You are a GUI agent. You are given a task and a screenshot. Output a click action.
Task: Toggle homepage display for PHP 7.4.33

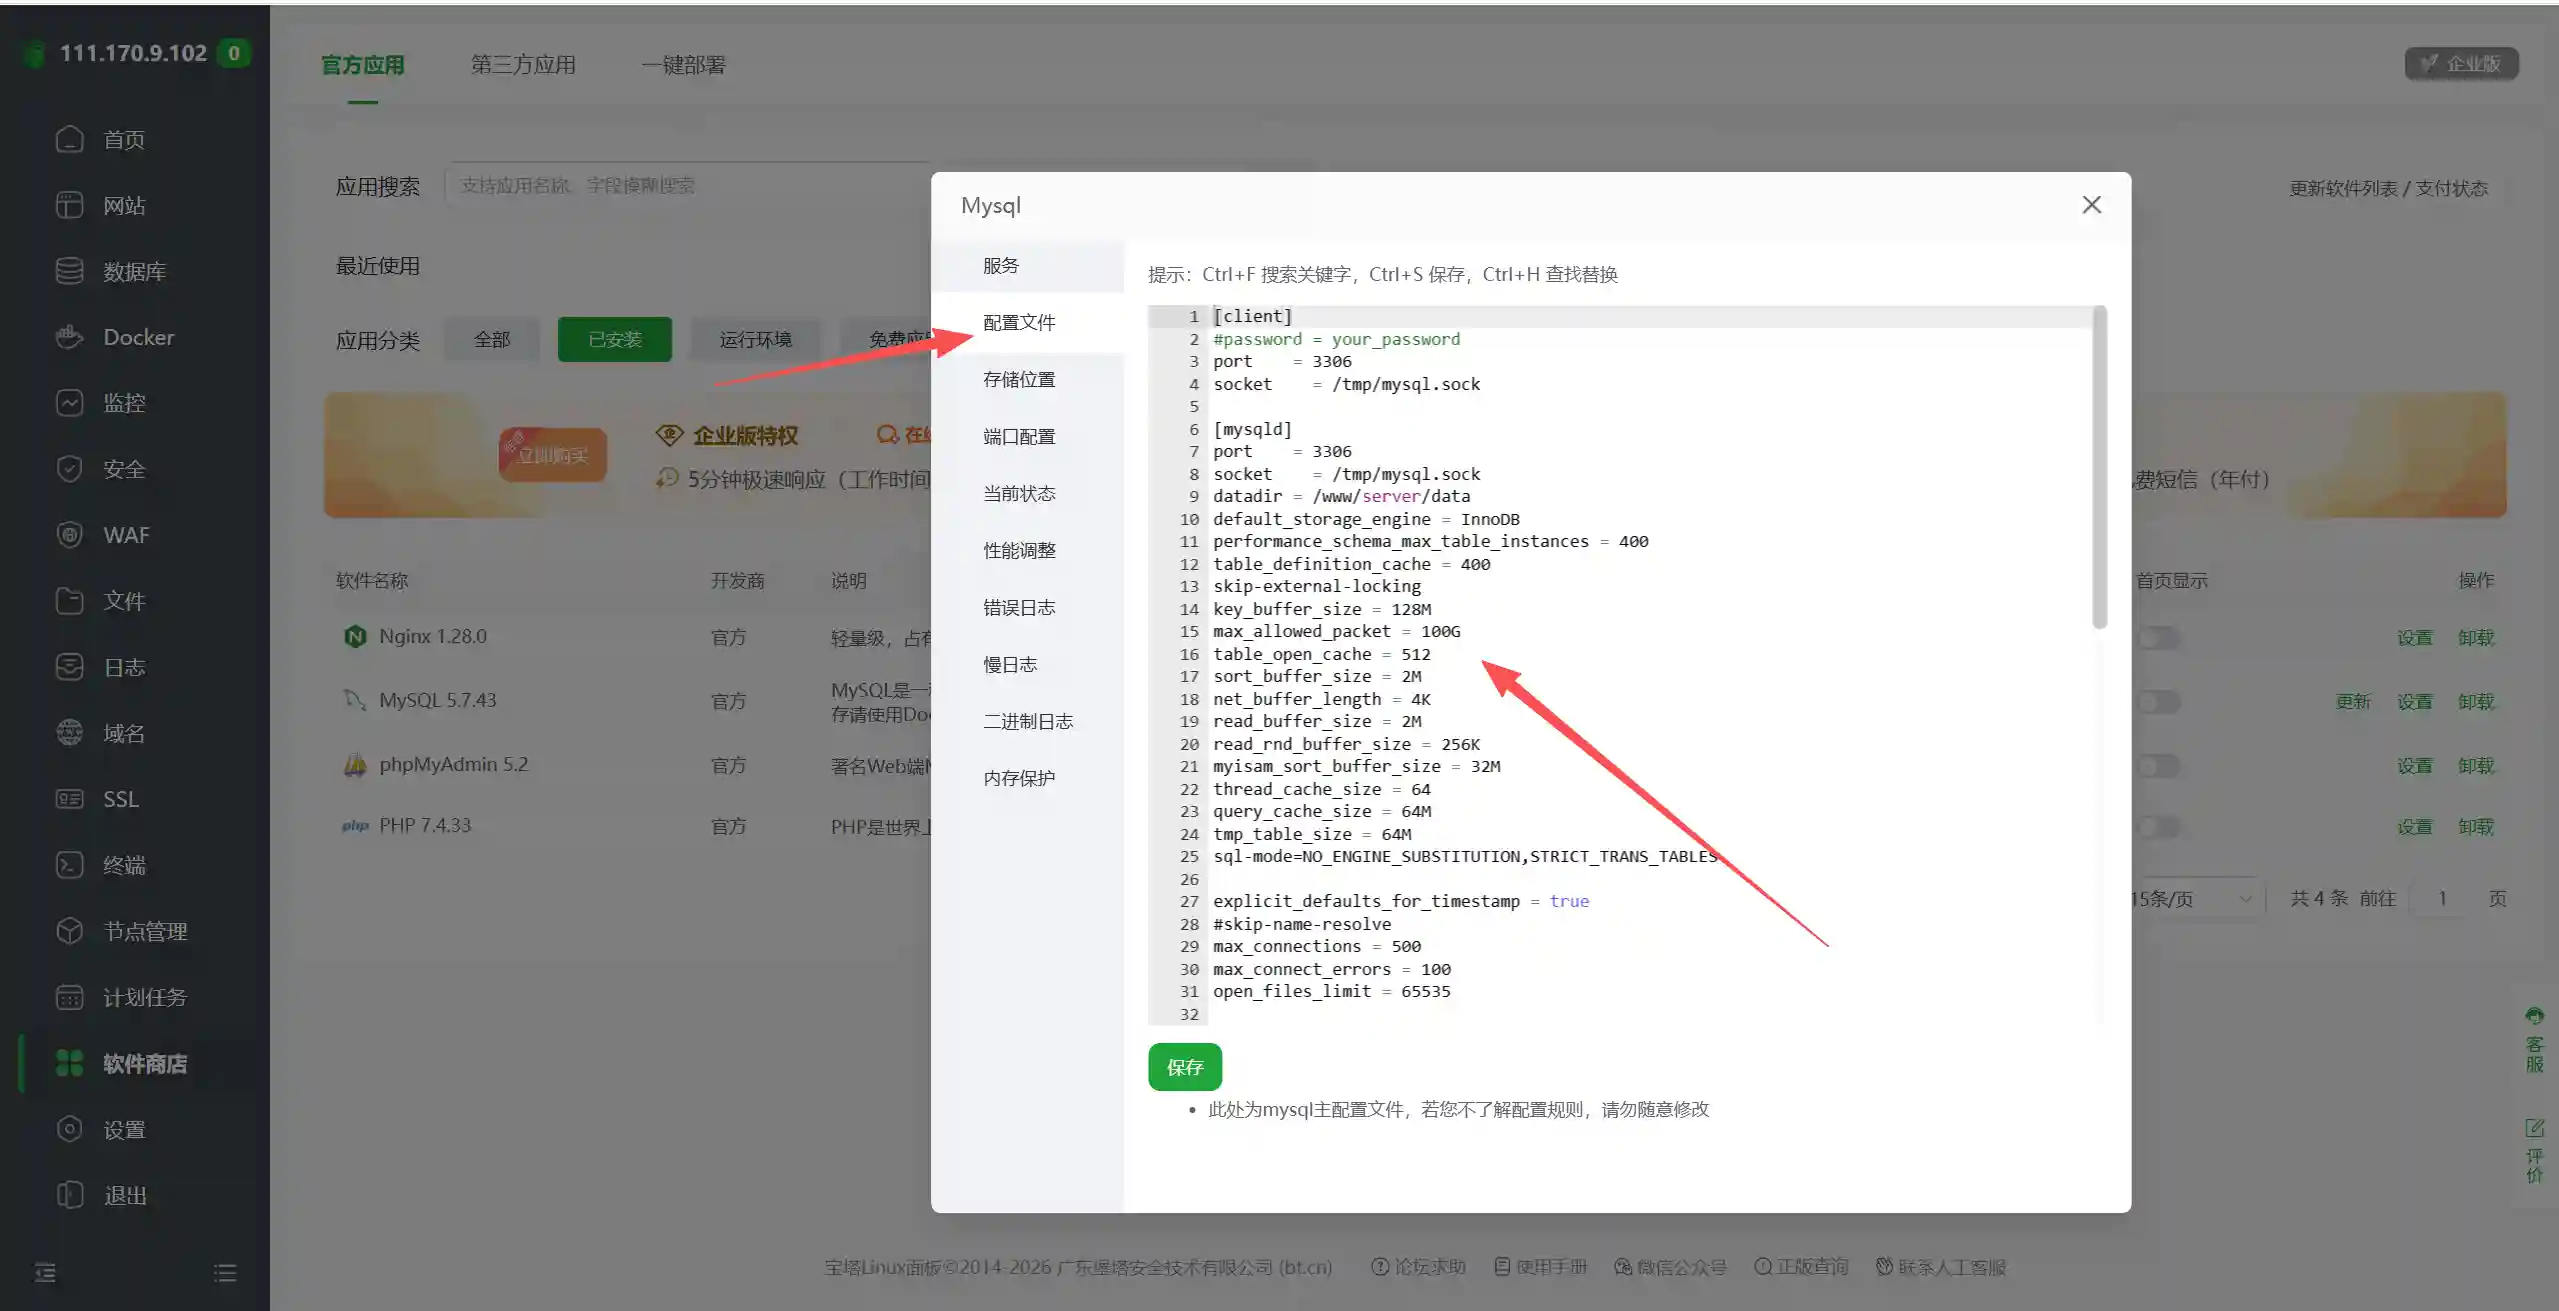coord(2158,827)
